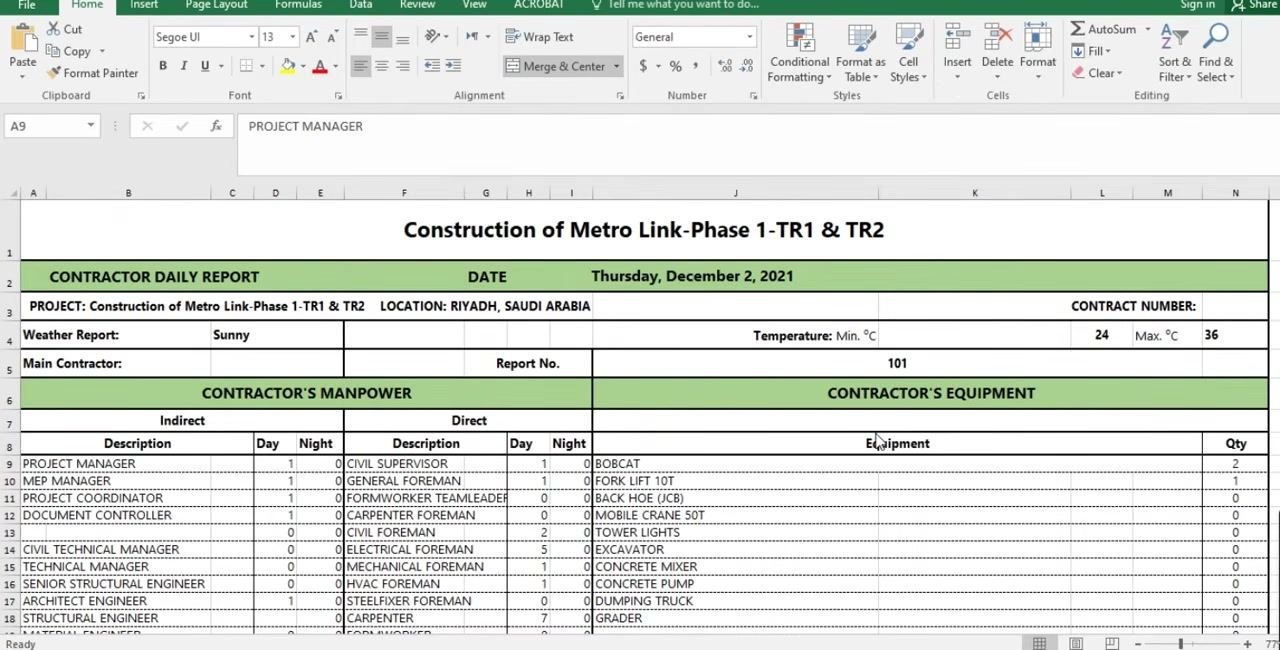Open the Font dialog launcher

[x=338, y=96]
